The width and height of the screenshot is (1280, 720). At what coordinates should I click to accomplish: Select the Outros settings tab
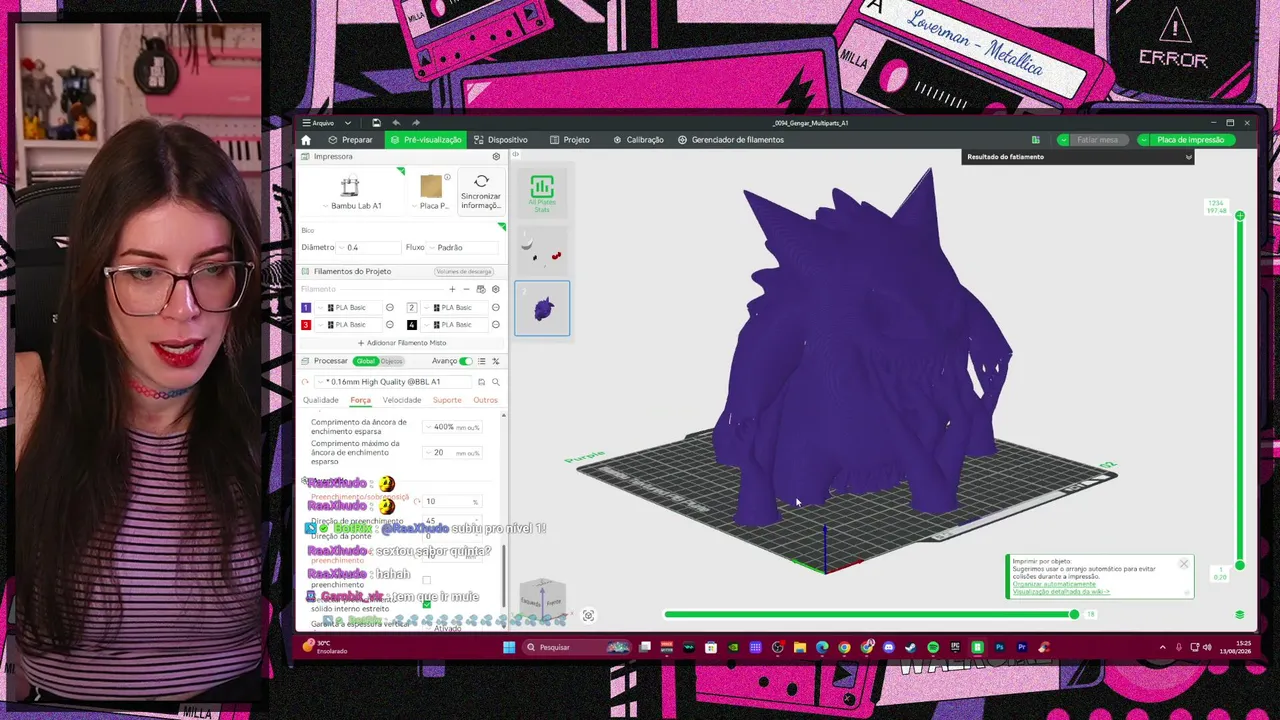pos(485,400)
